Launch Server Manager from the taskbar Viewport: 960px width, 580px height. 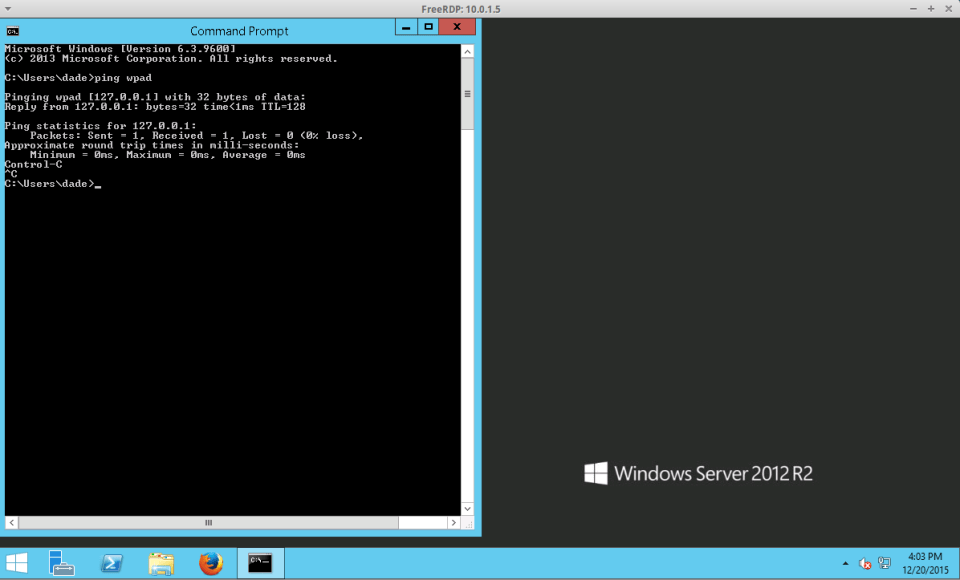tap(62, 562)
